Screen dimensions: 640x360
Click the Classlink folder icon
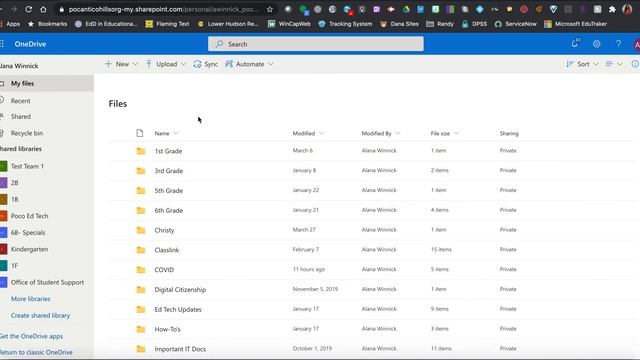point(141,250)
